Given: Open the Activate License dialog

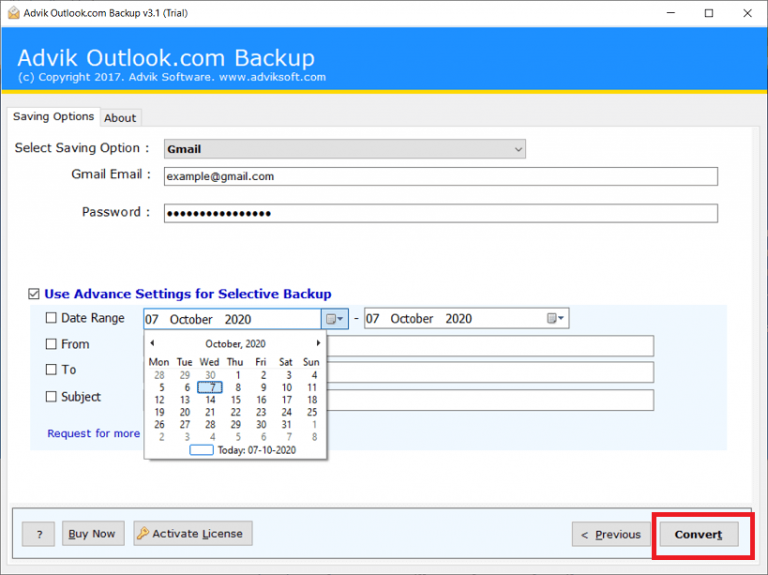Looking at the screenshot, I should click(193, 533).
